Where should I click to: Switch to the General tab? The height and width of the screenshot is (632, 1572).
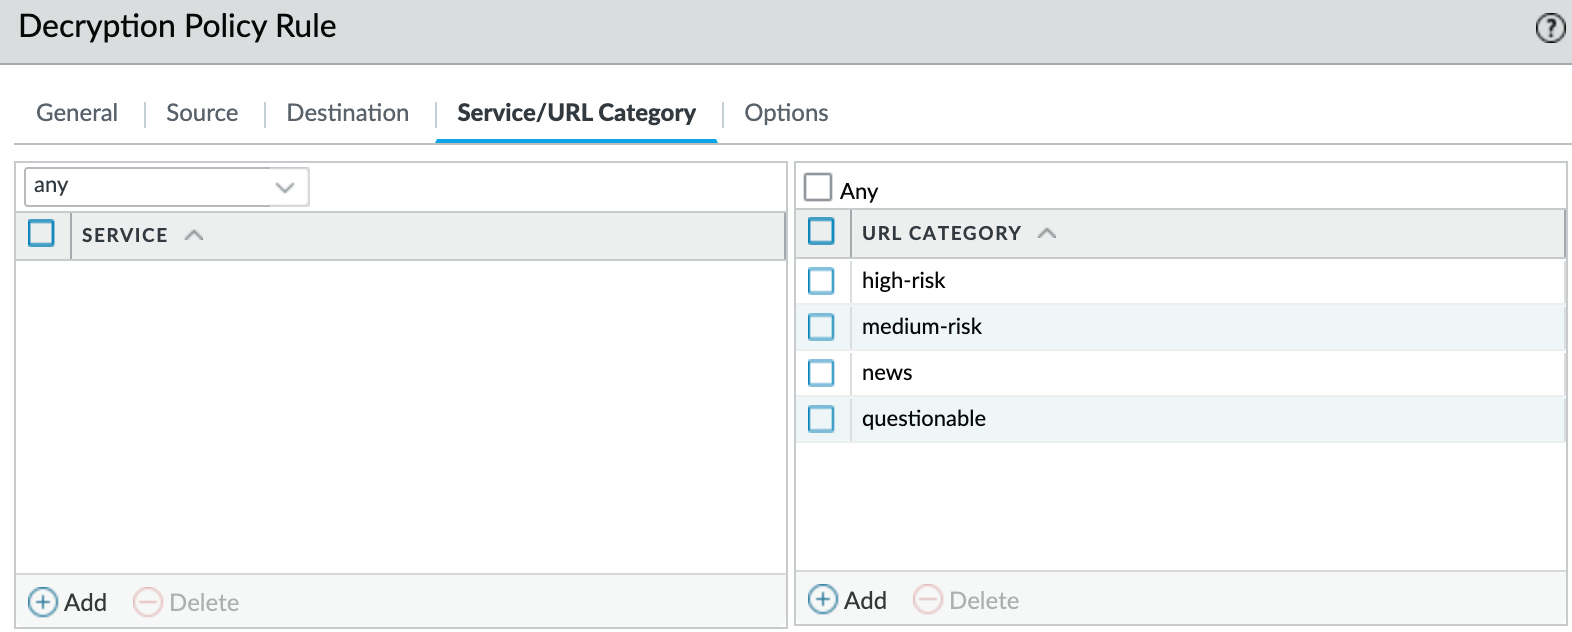tap(77, 113)
